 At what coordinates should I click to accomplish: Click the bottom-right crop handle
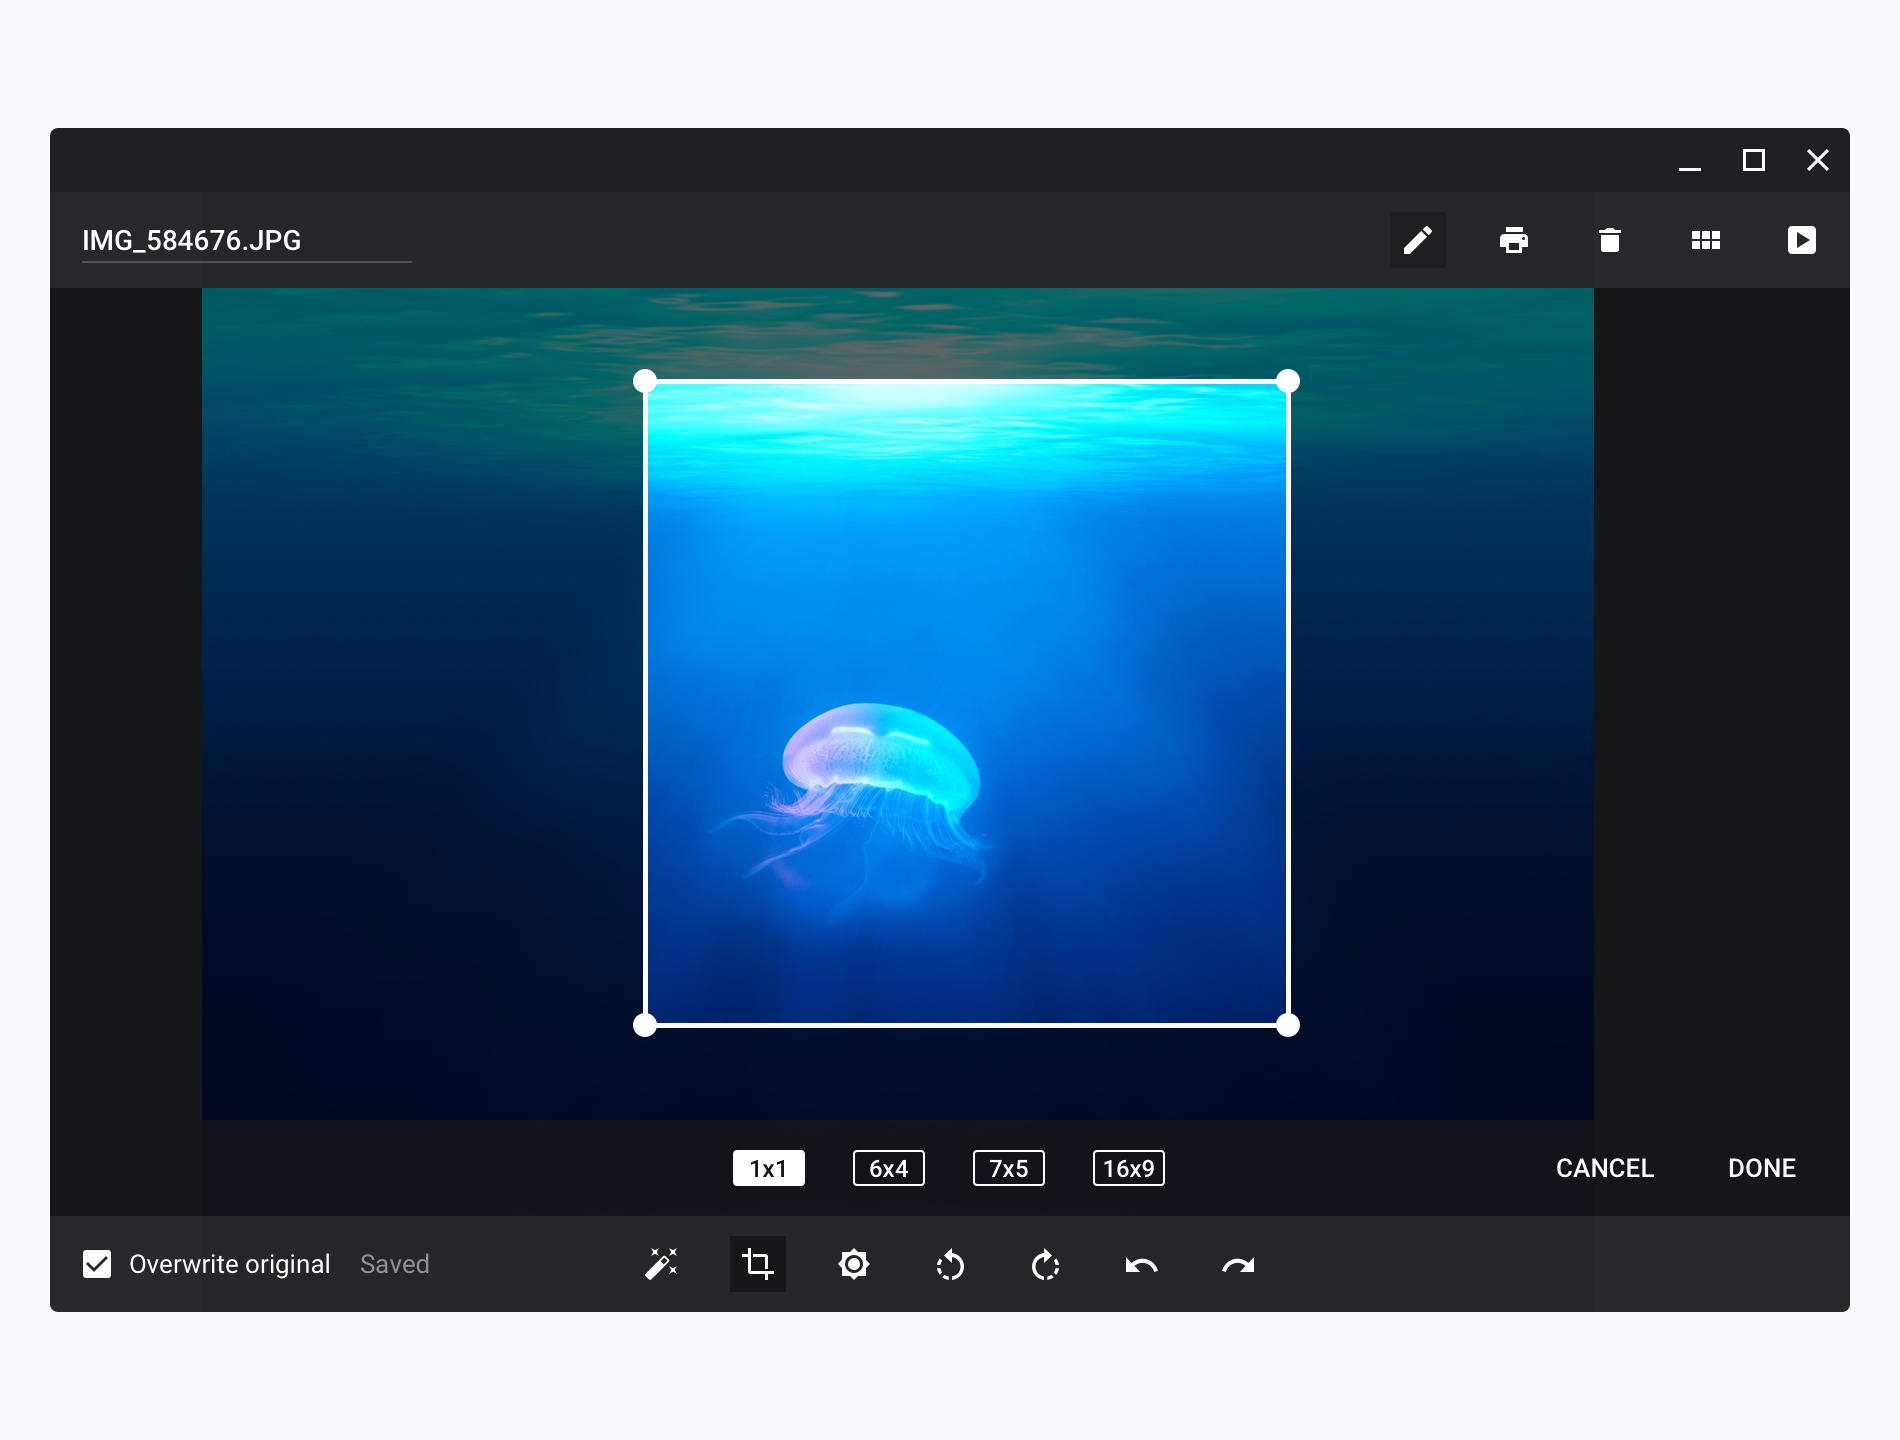pos(1288,1025)
